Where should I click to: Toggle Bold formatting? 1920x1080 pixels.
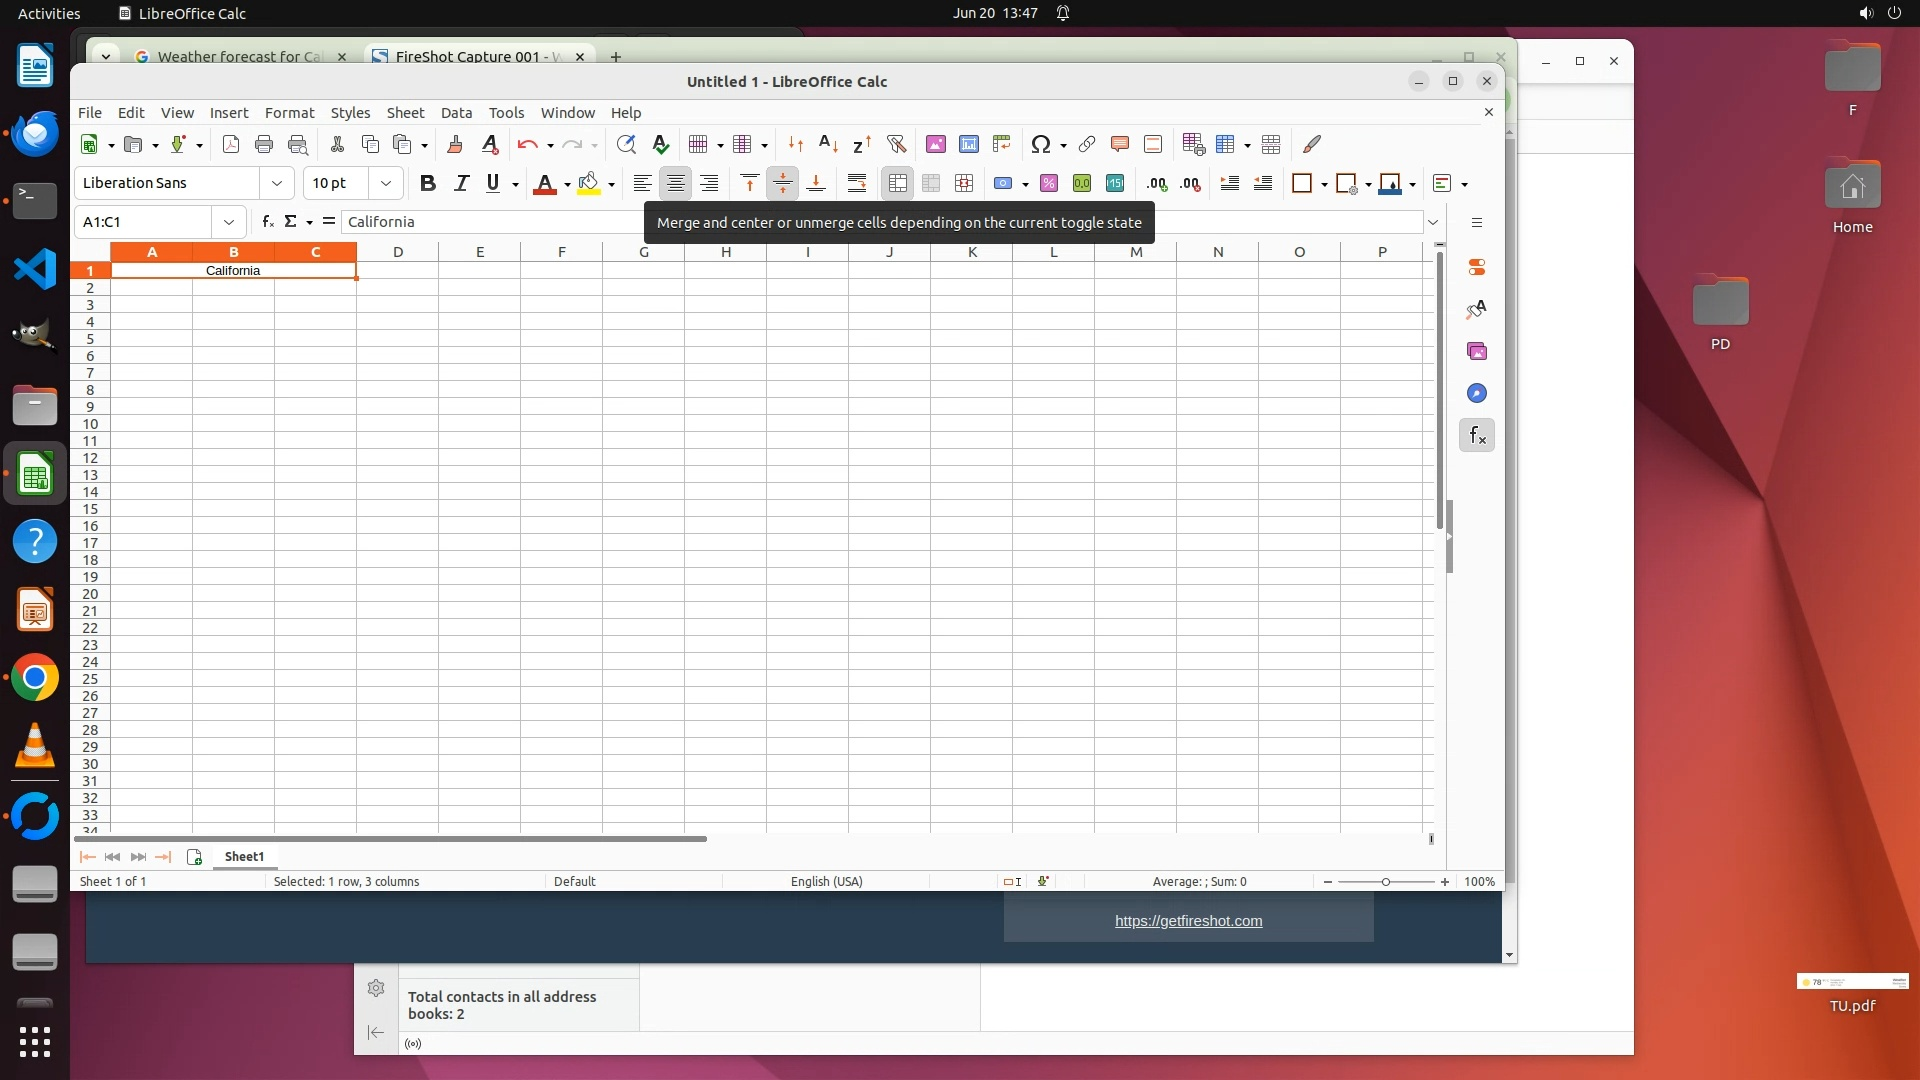(x=428, y=183)
